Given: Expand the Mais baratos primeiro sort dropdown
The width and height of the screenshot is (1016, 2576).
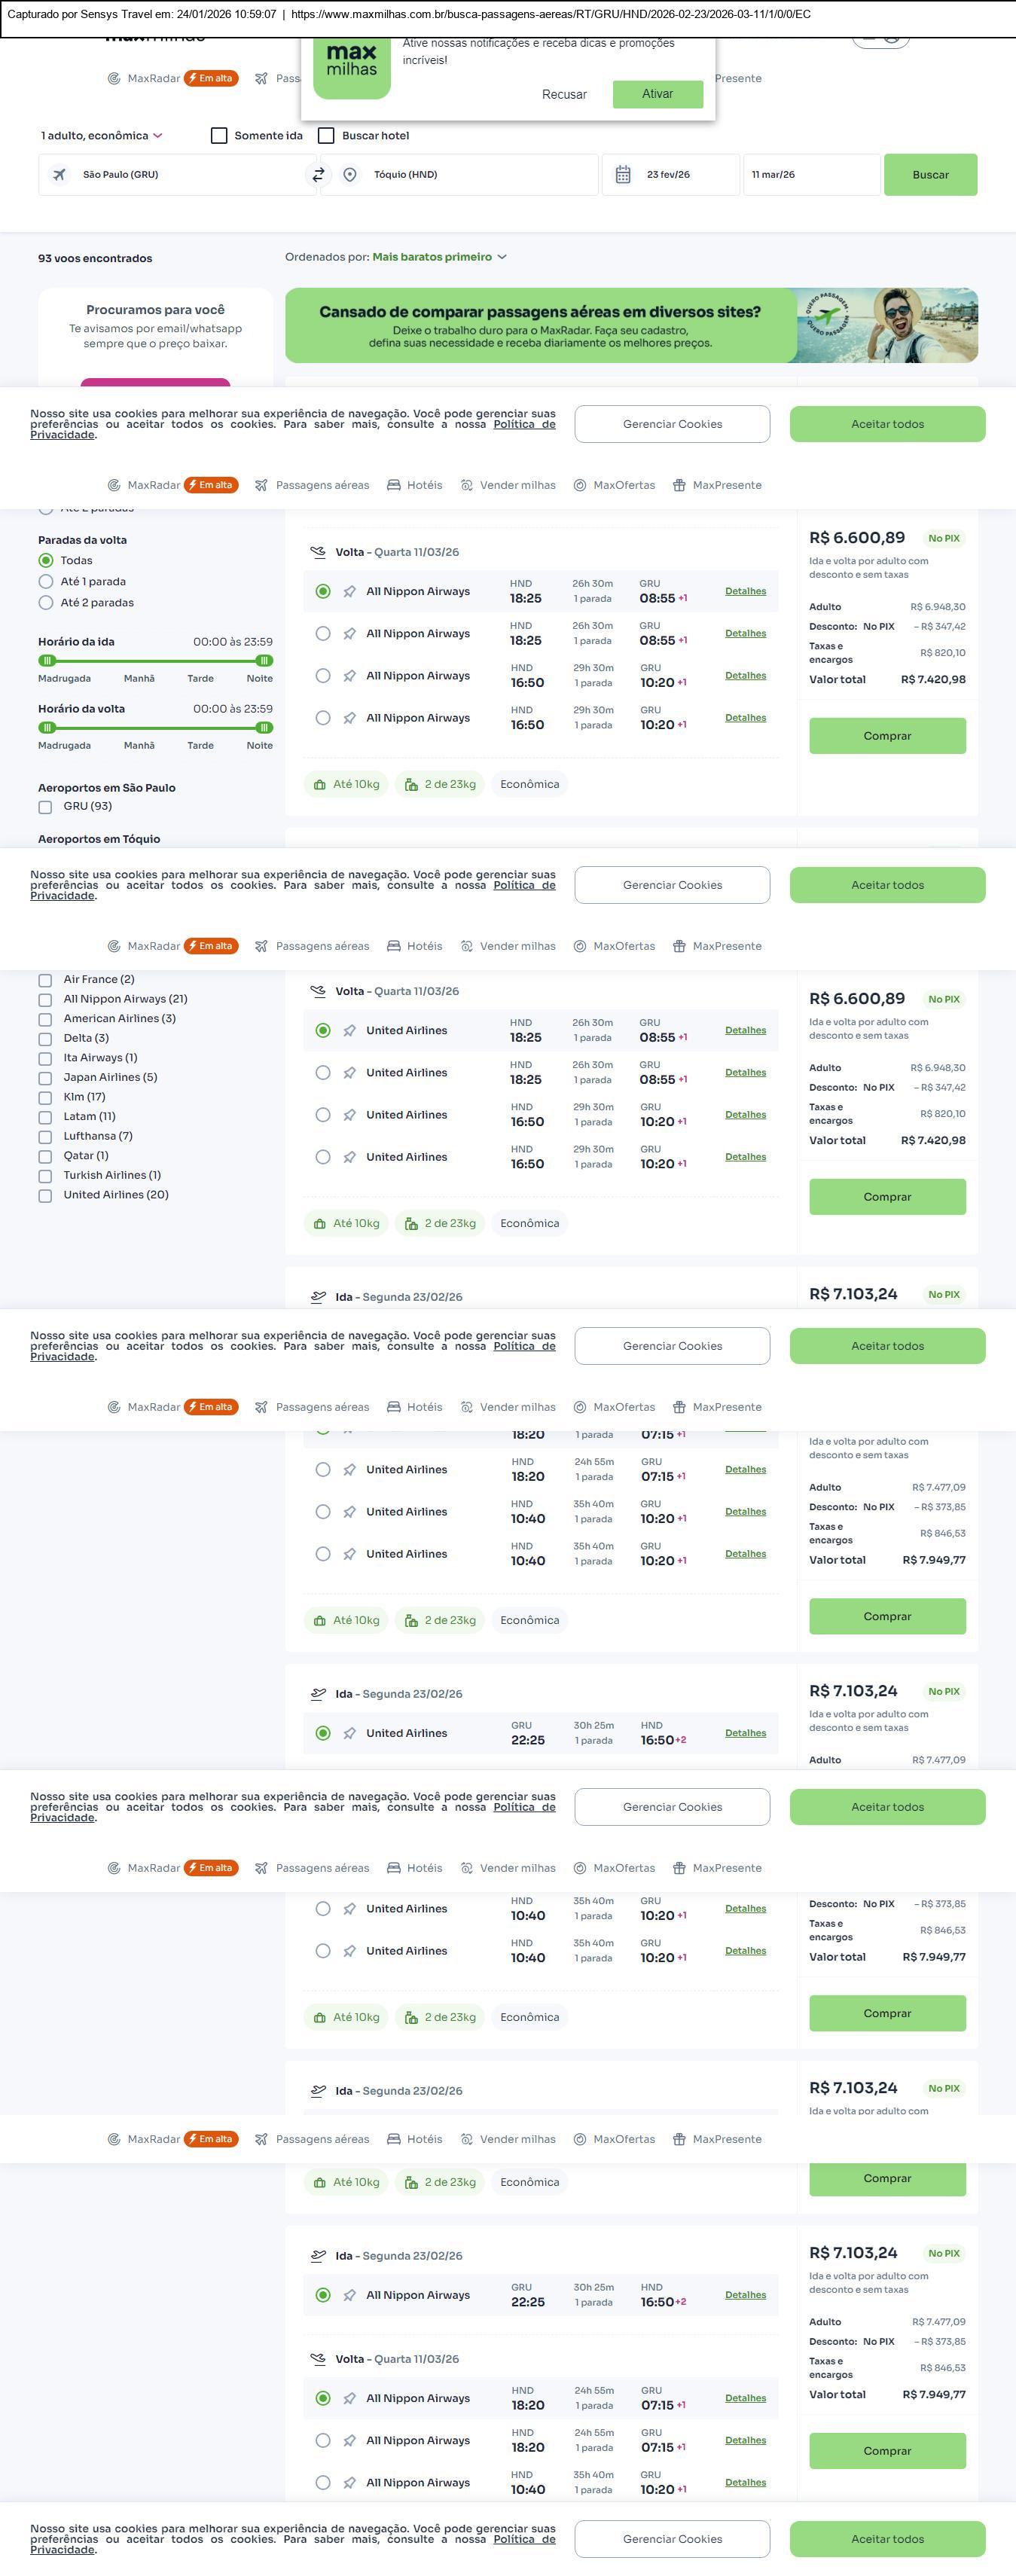Looking at the screenshot, I should pos(439,257).
